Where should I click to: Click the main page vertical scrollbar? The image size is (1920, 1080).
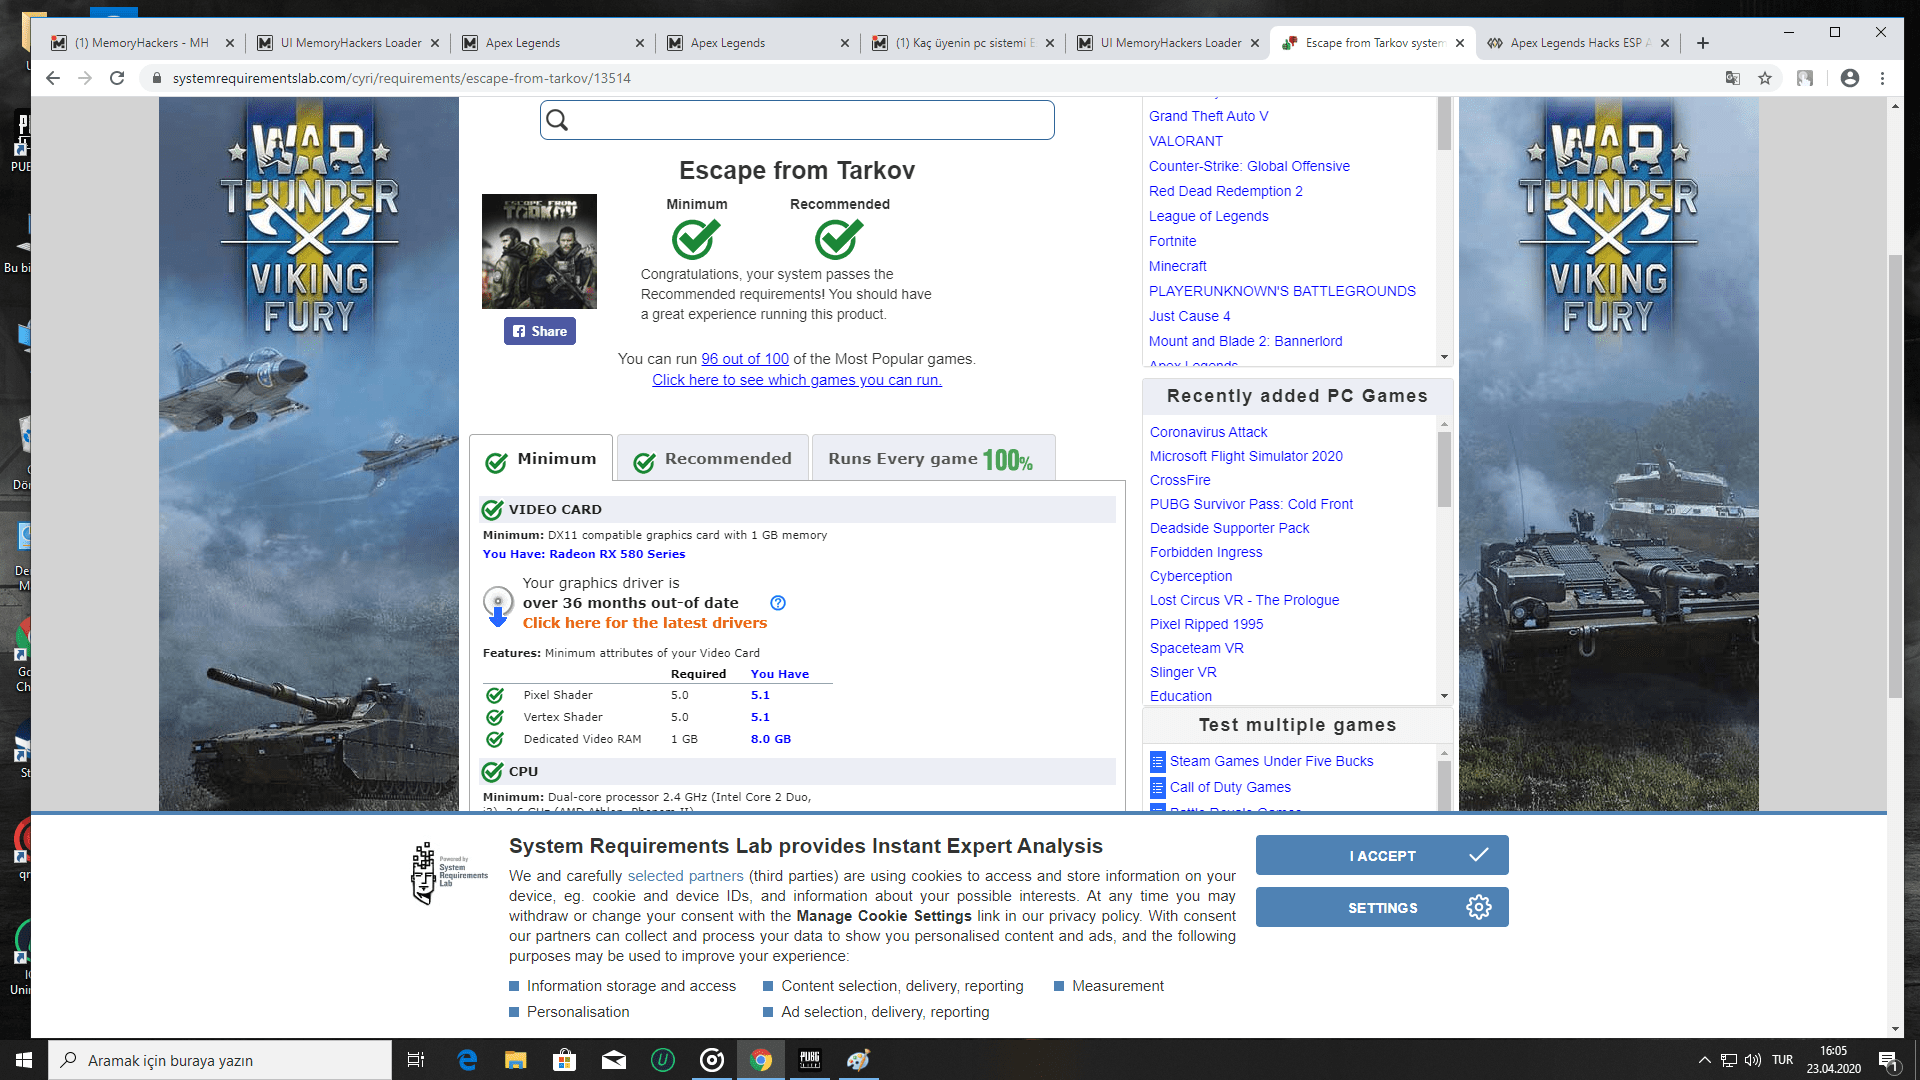1895,477
